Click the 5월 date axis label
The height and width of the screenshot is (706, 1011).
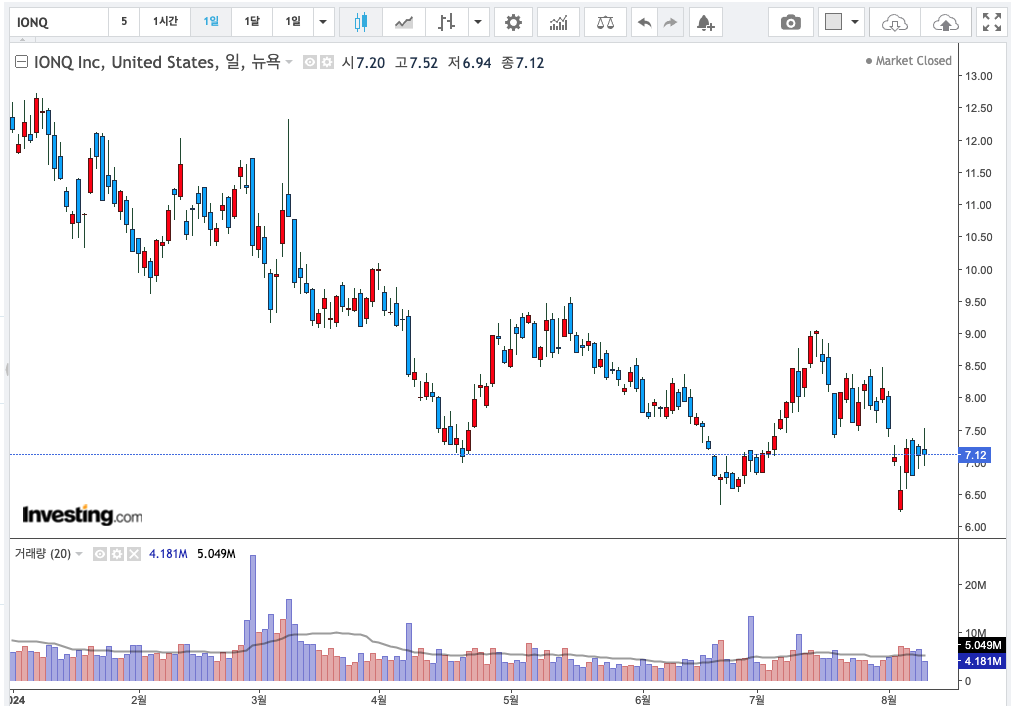click(x=511, y=700)
